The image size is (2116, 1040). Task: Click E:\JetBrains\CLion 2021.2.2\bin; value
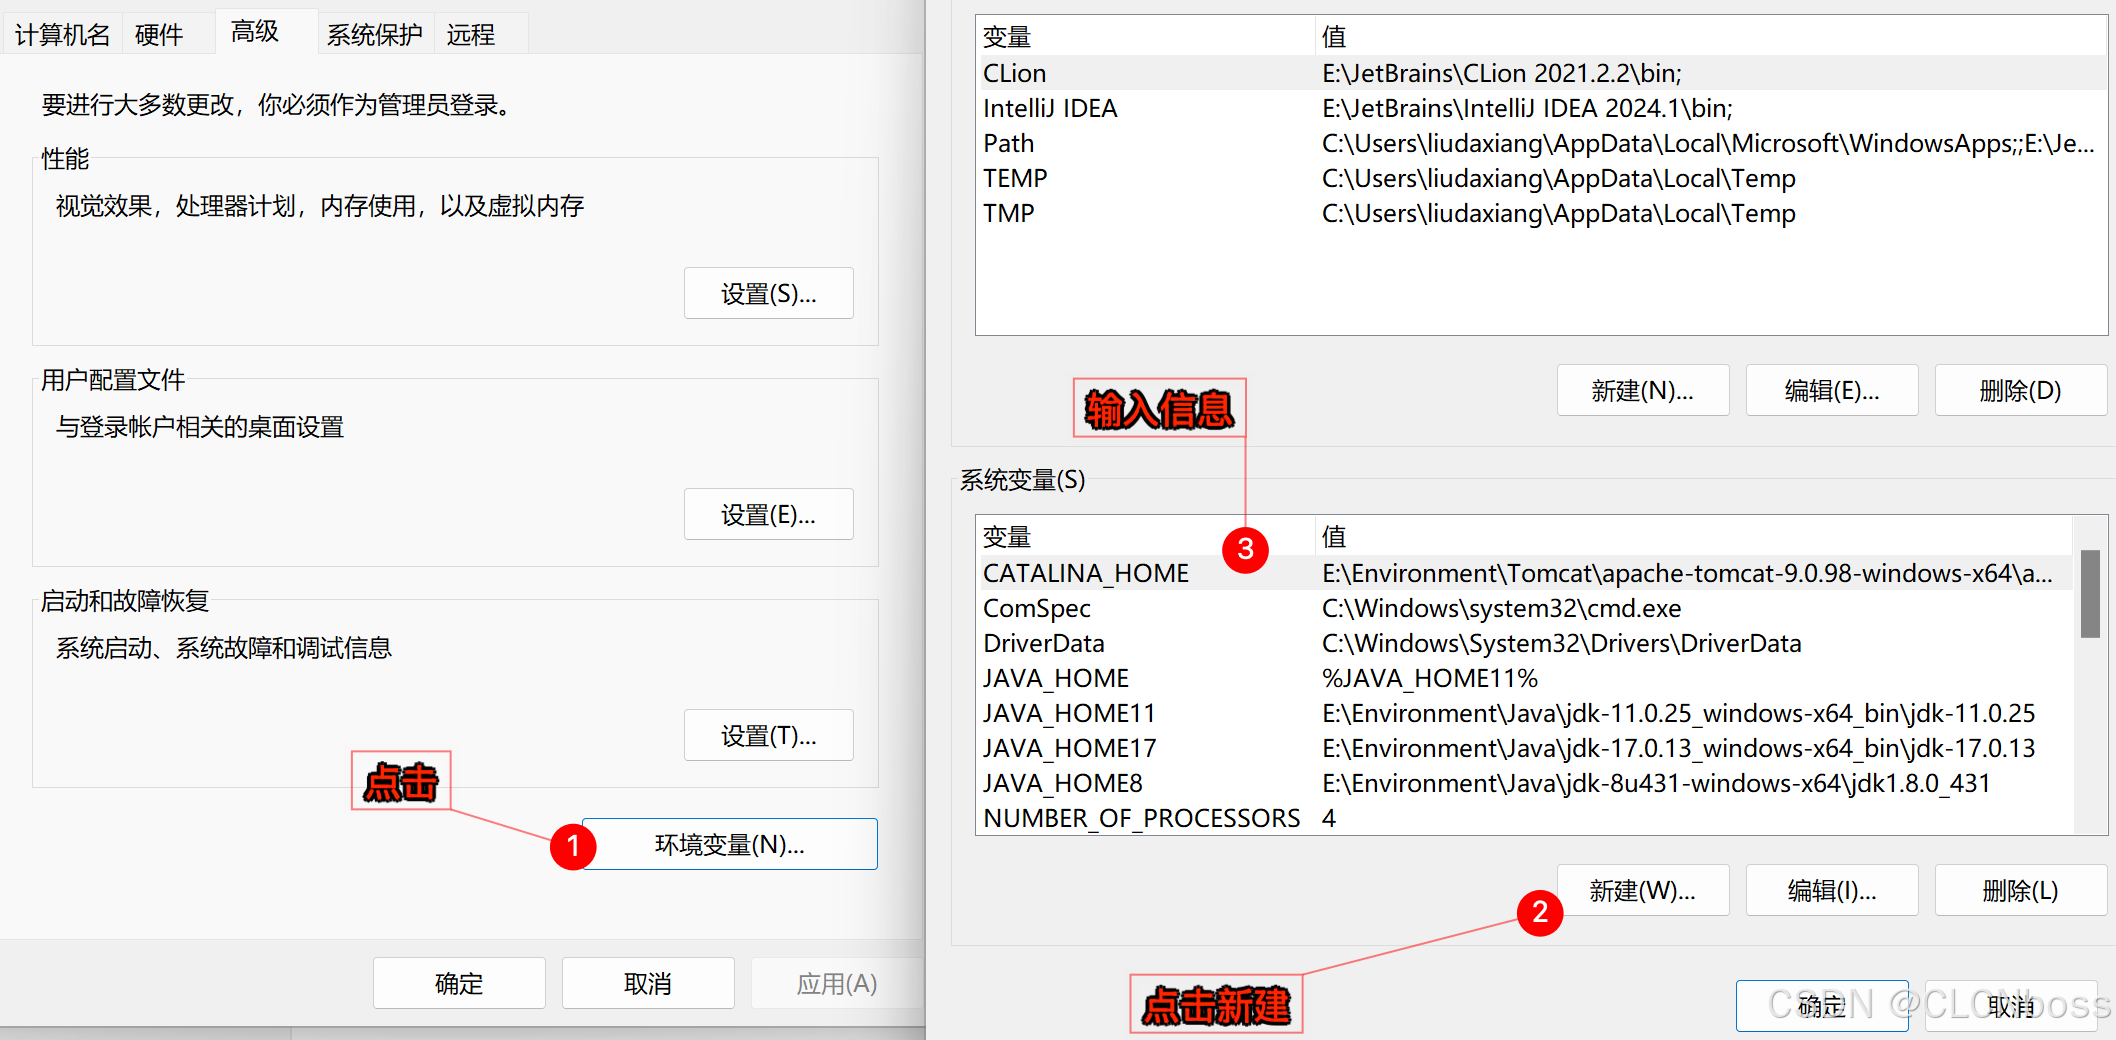pyautogui.click(x=1502, y=73)
